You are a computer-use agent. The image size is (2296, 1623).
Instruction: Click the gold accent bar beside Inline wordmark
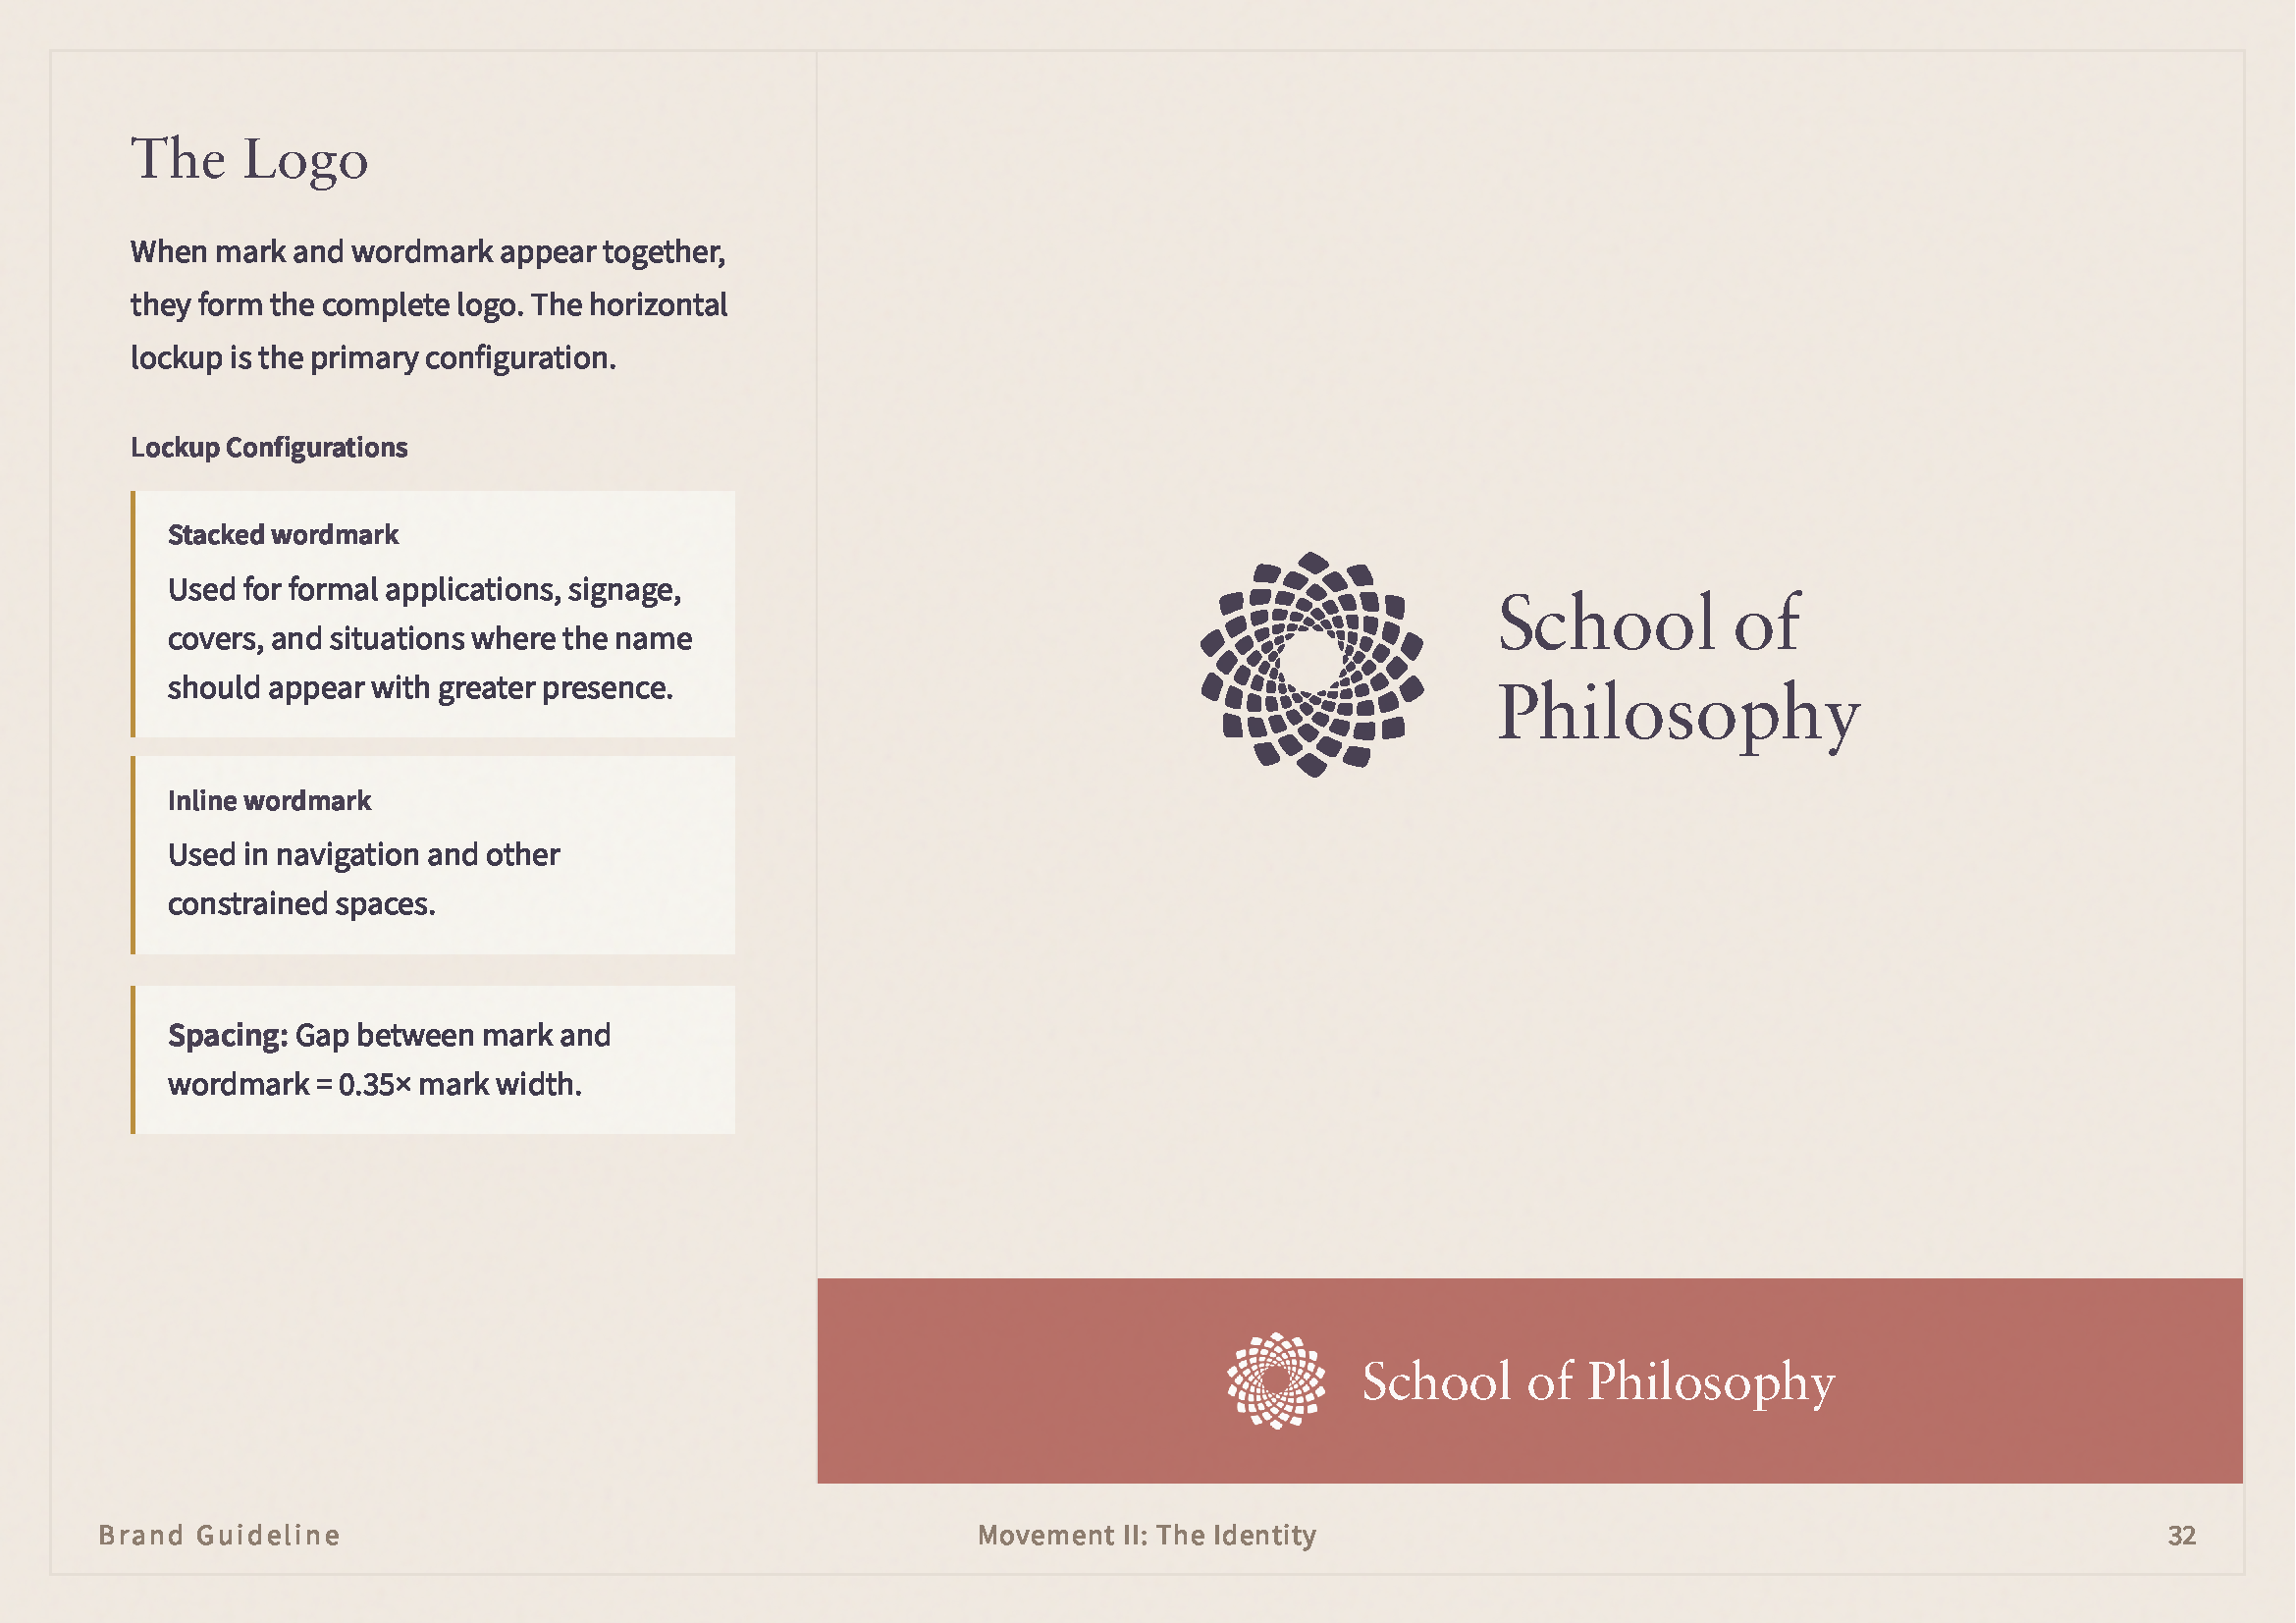coord(133,855)
